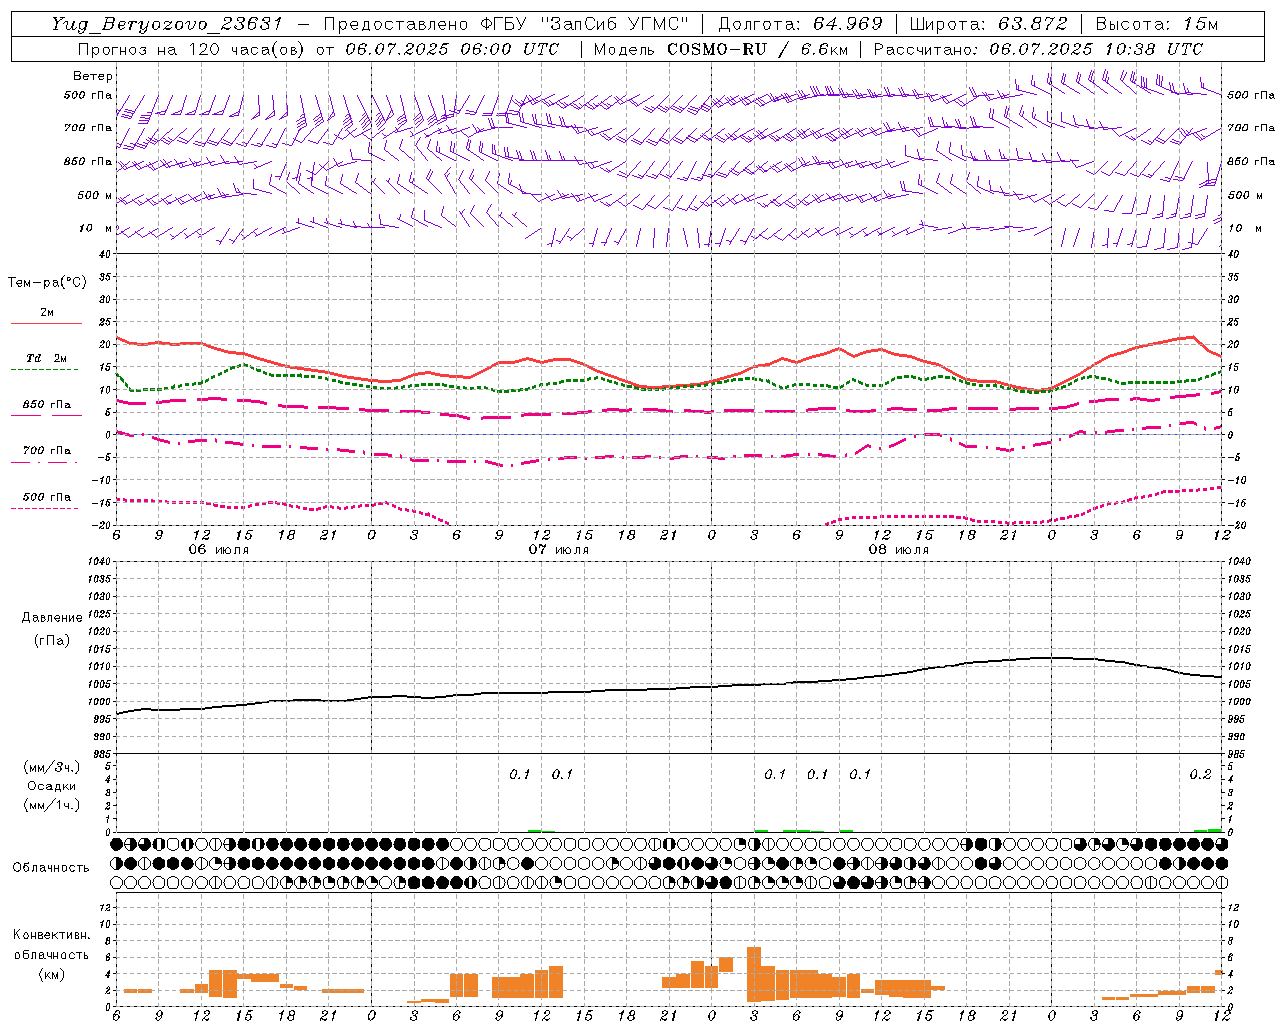The width and height of the screenshot is (1280, 1024).
Task: Click the dotted pink line sample under 500 гПа legend
Action: coord(44,509)
